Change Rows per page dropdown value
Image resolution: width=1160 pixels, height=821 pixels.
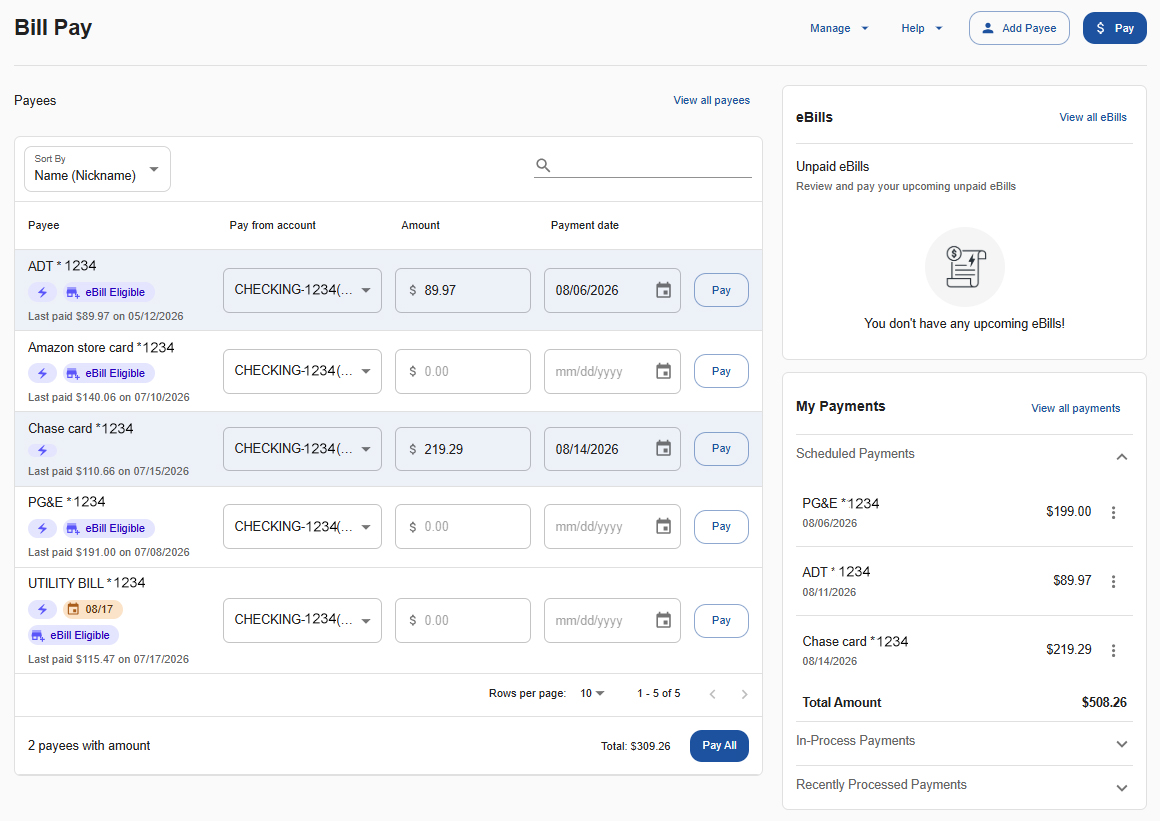point(593,694)
